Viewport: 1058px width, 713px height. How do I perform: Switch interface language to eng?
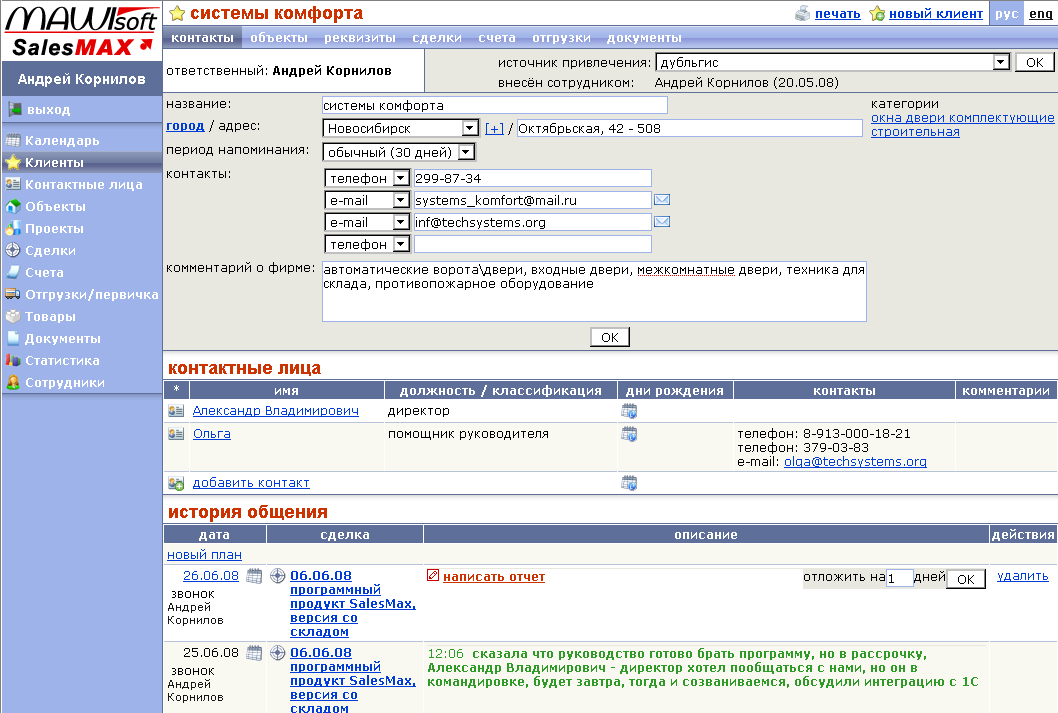click(x=1040, y=13)
